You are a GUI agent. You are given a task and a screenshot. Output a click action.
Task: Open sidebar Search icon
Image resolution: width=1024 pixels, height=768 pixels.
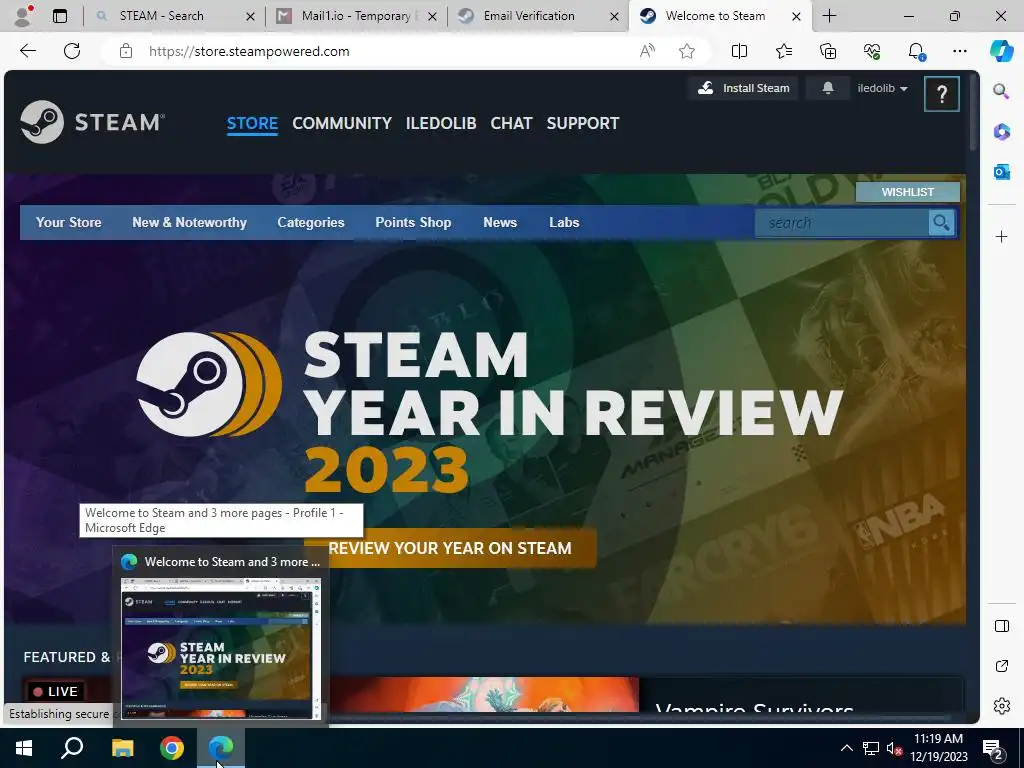click(x=1001, y=91)
